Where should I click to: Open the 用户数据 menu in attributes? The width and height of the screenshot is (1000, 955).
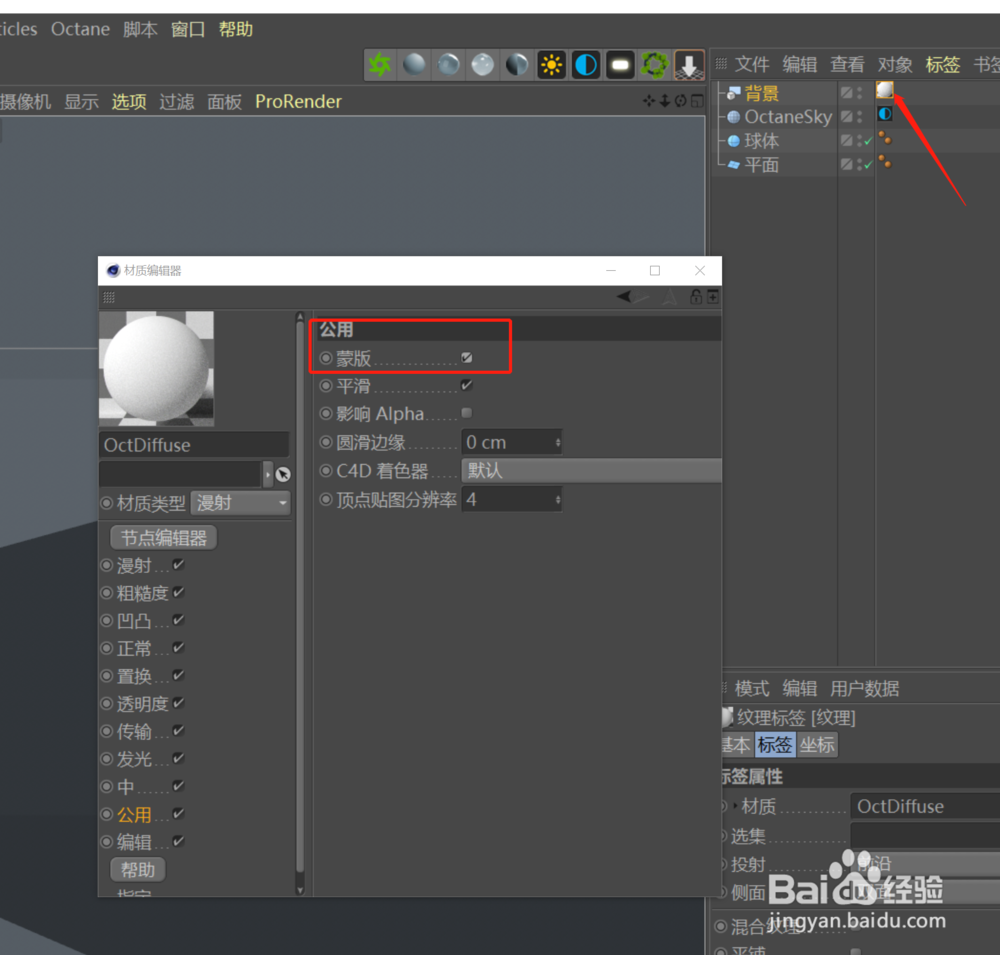tap(864, 688)
